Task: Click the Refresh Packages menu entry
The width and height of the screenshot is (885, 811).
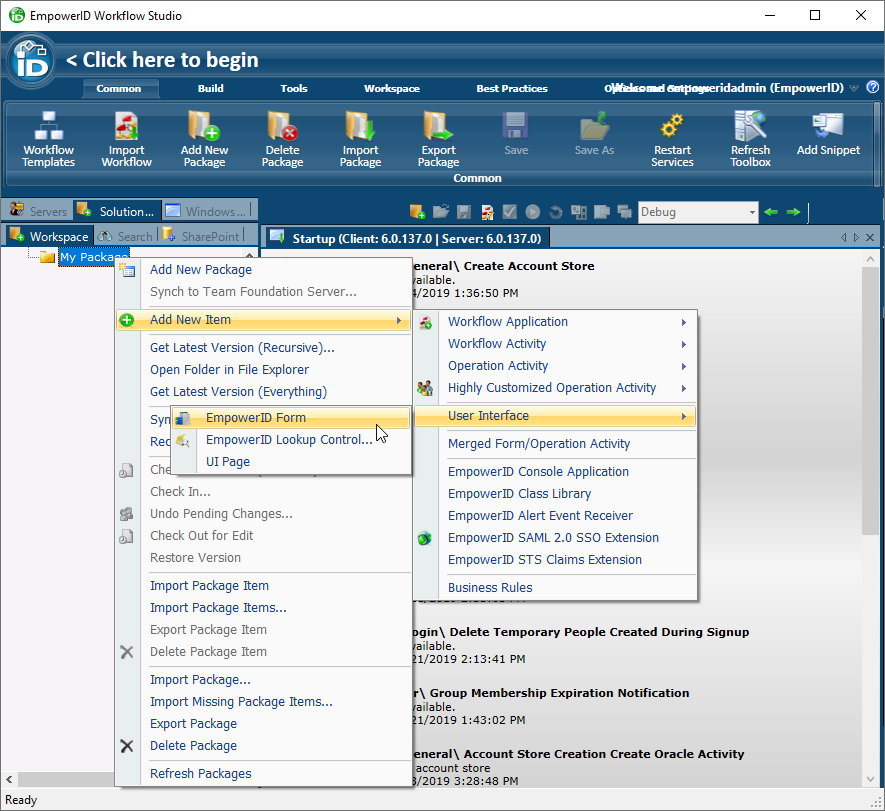Action: [201, 774]
